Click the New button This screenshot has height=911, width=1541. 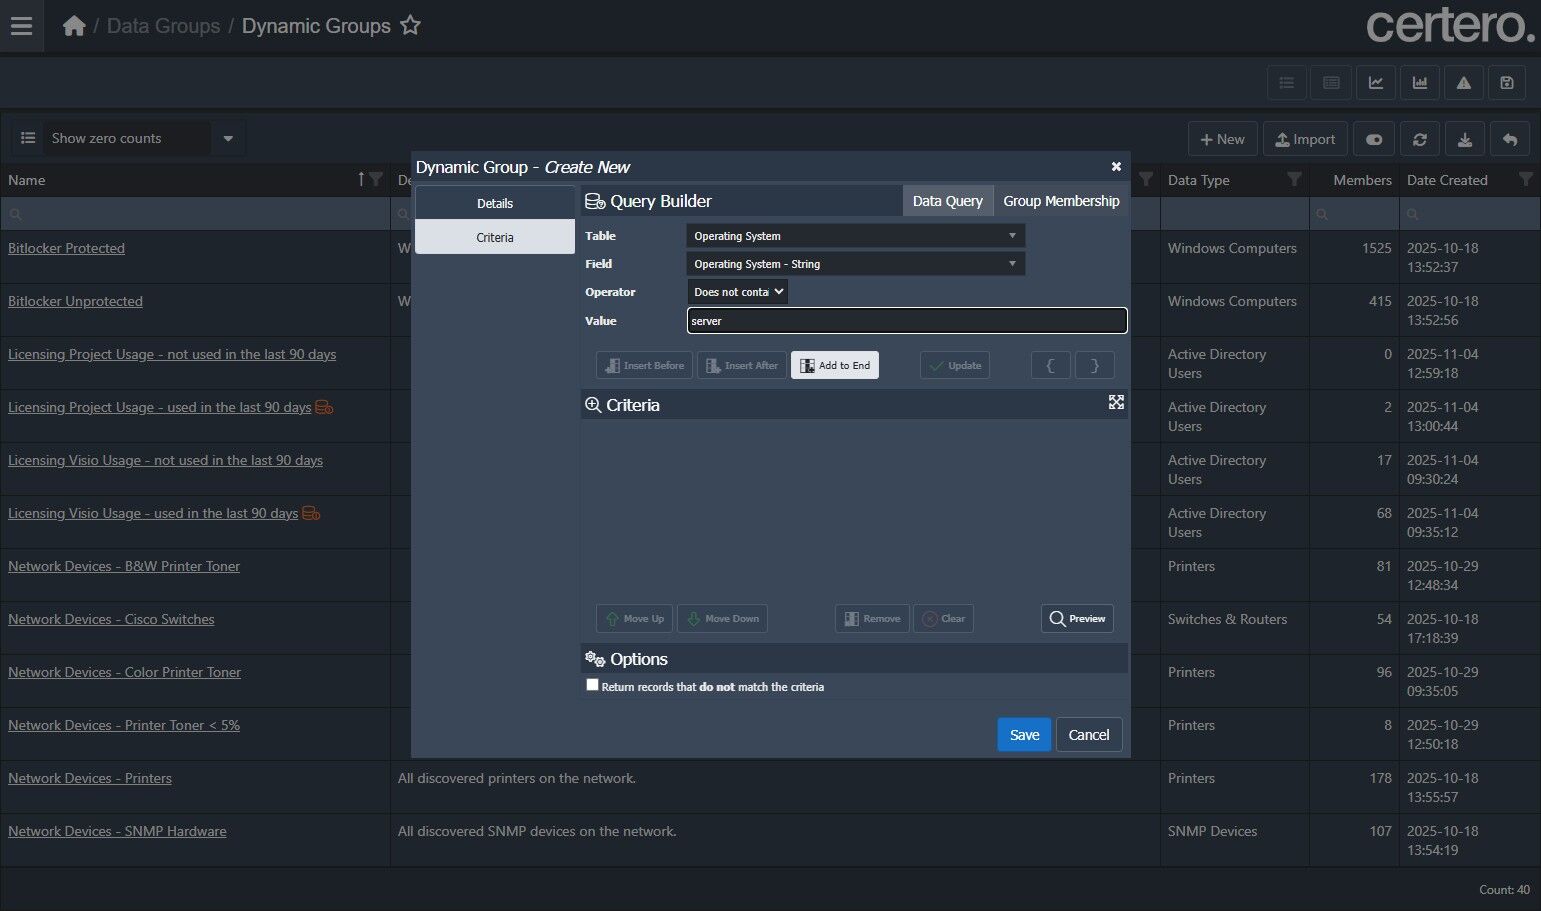click(x=1223, y=140)
